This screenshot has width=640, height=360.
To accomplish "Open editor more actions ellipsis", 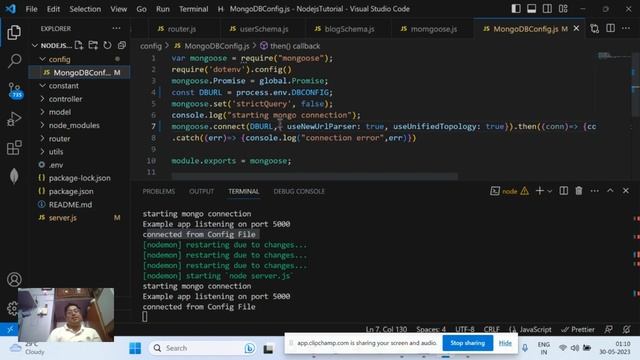I will pos(626,29).
